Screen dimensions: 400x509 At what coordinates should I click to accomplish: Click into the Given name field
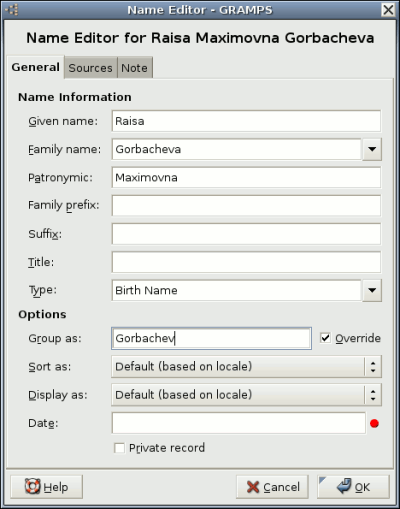tap(246, 121)
